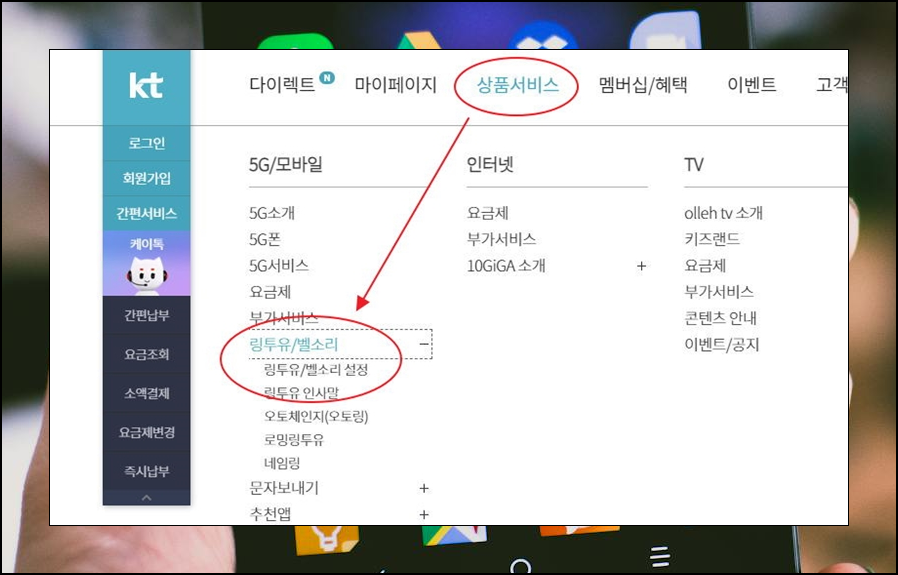
Task: Open the 콘텐츠 안내 link
Action: click(720, 318)
